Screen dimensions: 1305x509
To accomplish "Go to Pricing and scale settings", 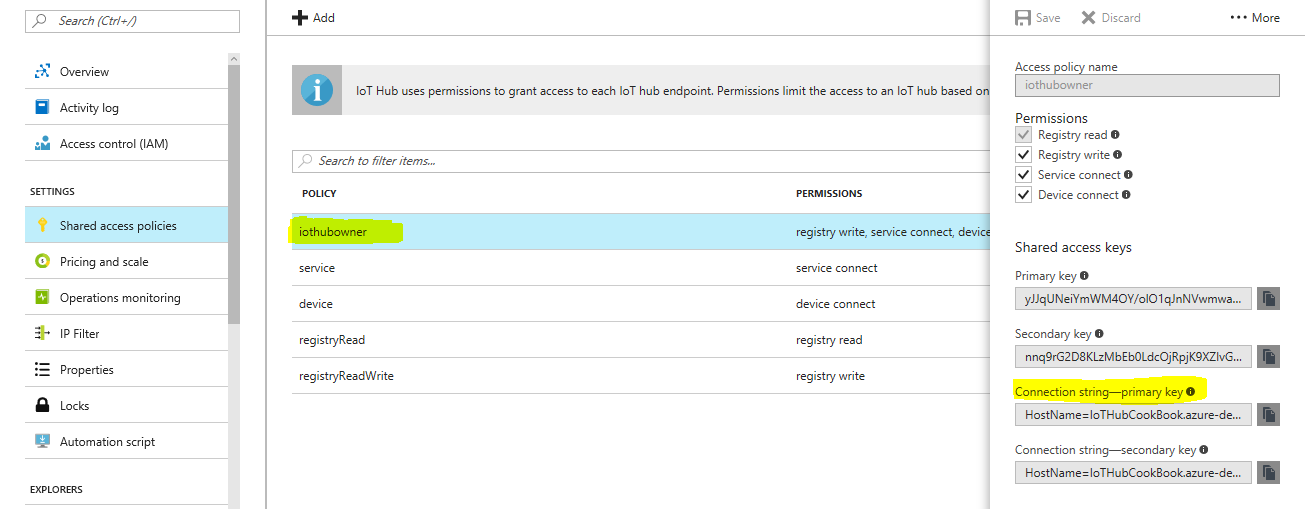I will click(x=104, y=262).
